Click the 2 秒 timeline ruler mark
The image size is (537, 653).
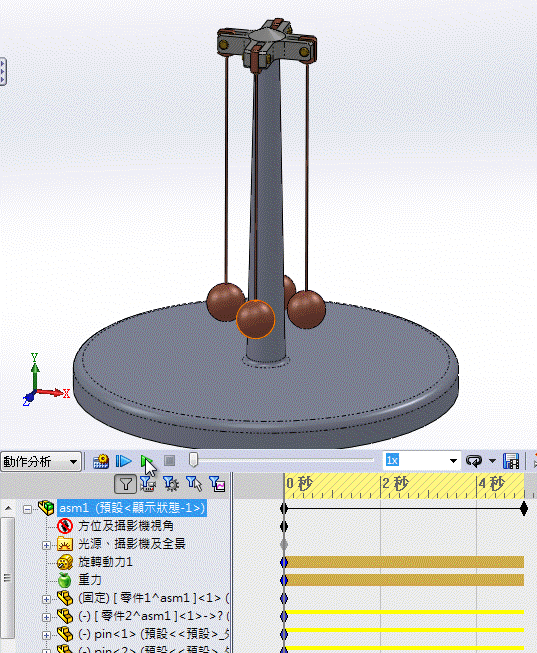pyautogui.click(x=395, y=484)
